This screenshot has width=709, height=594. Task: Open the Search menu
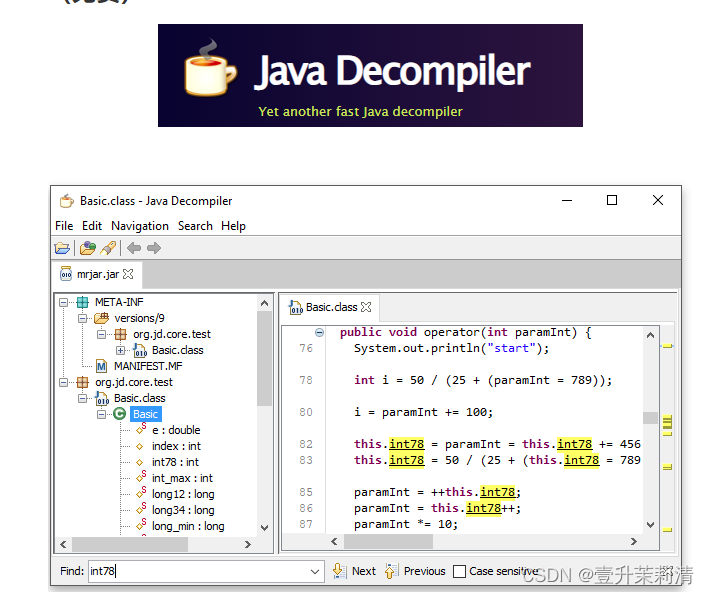[195, 226]
